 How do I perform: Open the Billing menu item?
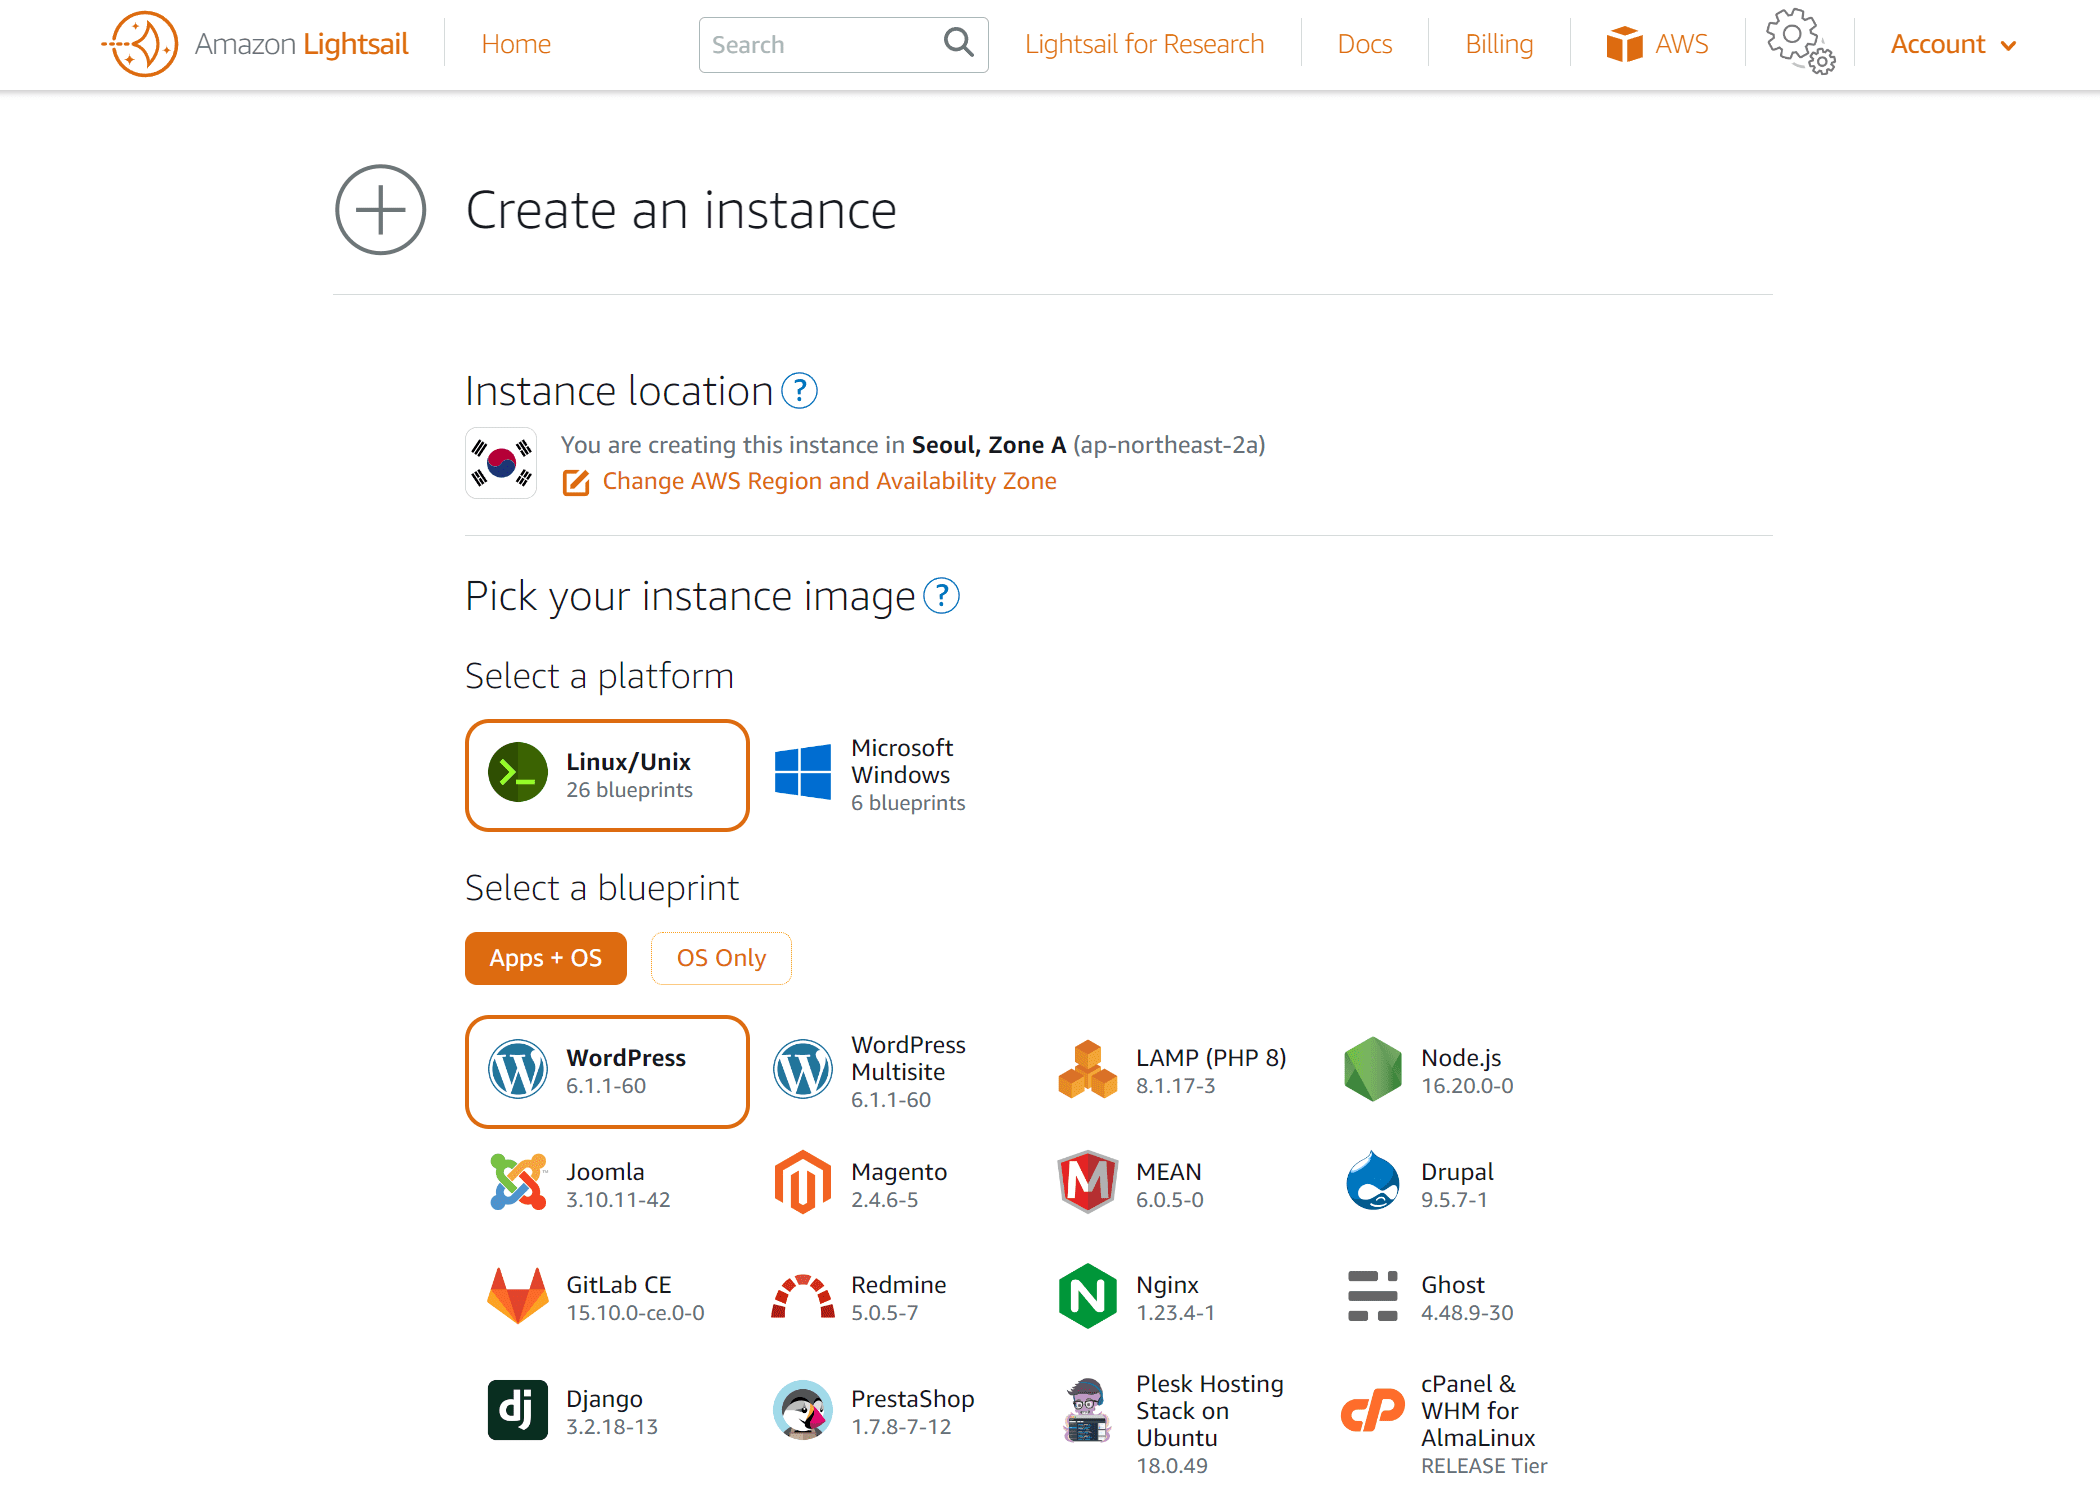point(1499,45)
